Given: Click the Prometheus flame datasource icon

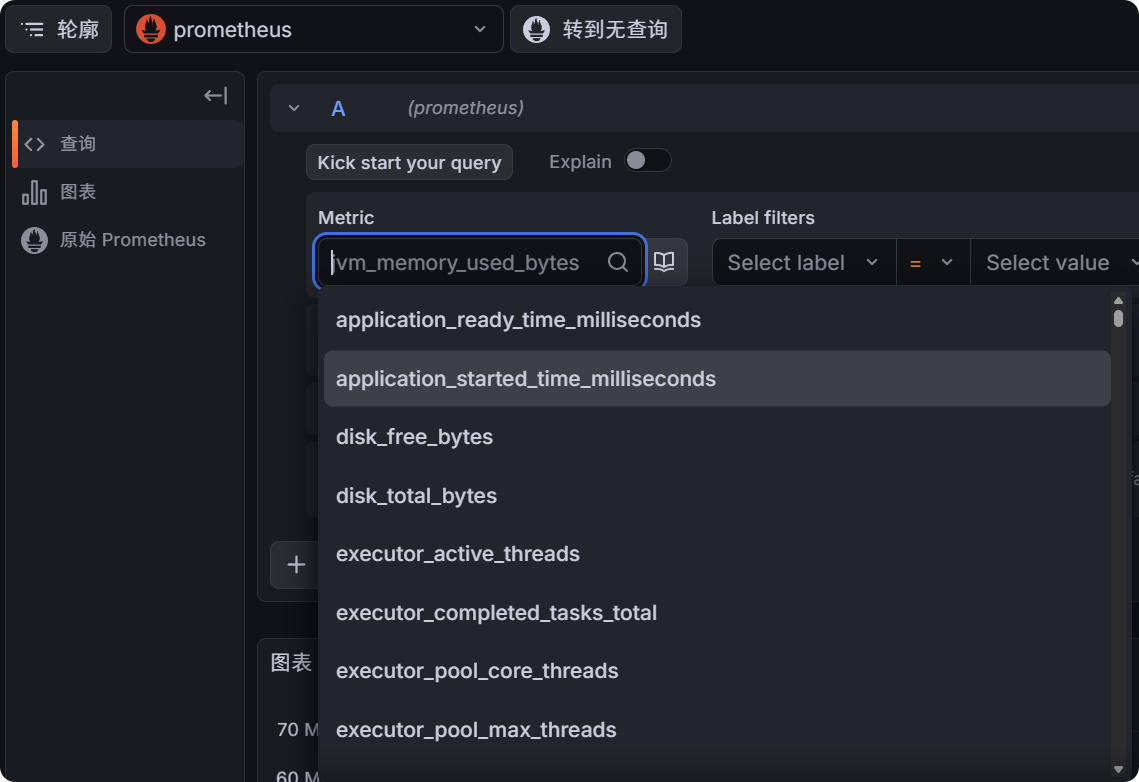Looking at the screenshot, I should (151, 30).
